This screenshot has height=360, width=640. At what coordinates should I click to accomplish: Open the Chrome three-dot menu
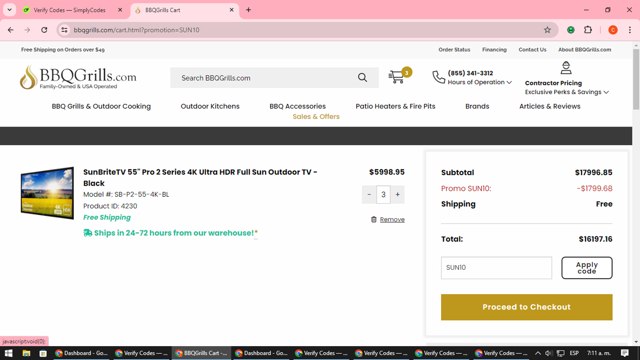pos(630,30)
